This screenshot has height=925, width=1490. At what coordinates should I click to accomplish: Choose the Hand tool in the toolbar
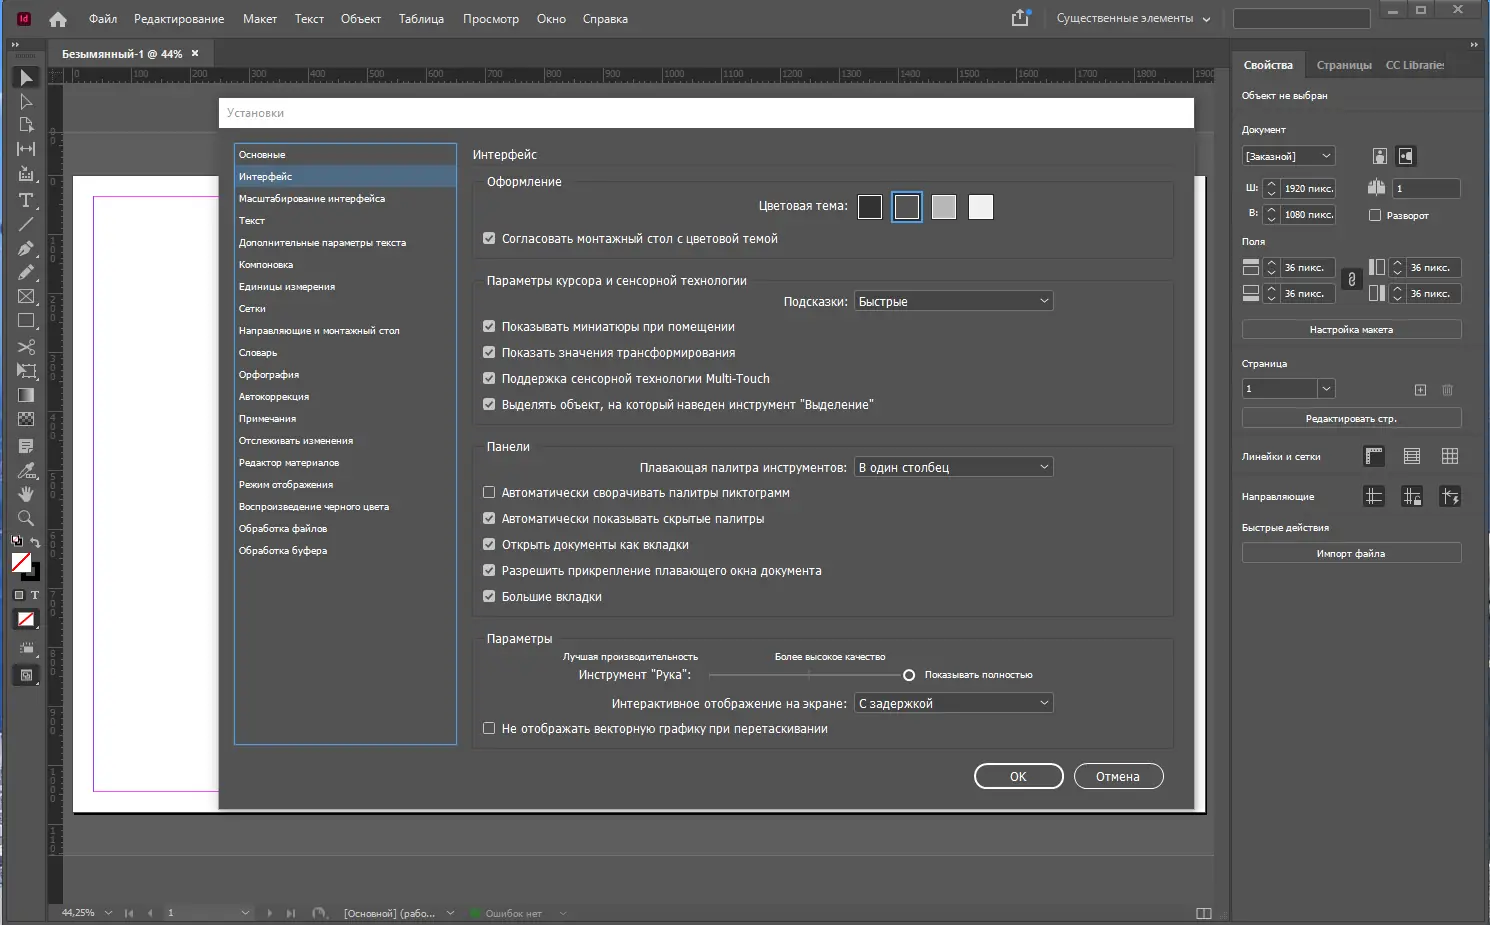(x=26, y=493)
